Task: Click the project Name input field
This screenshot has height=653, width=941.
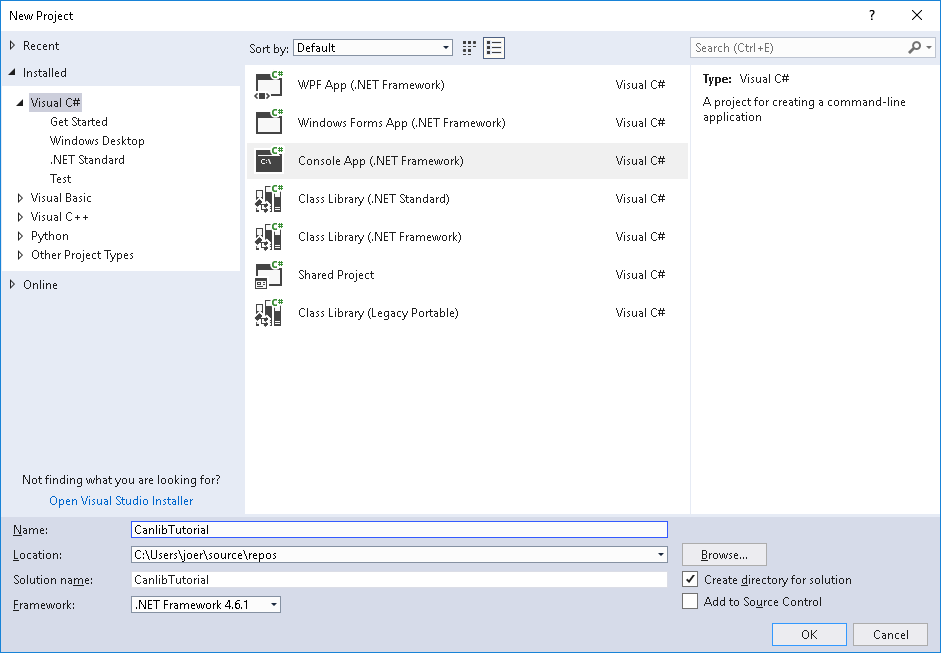Action: coord(399,529)
